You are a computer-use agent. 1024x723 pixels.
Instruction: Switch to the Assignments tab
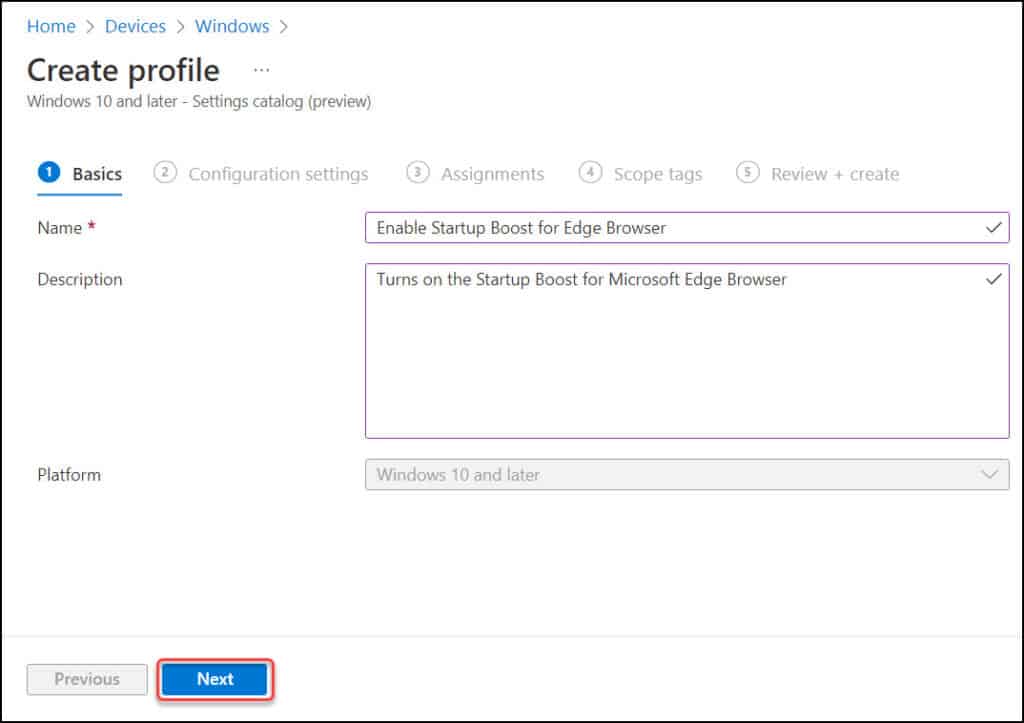coord(475,174)
